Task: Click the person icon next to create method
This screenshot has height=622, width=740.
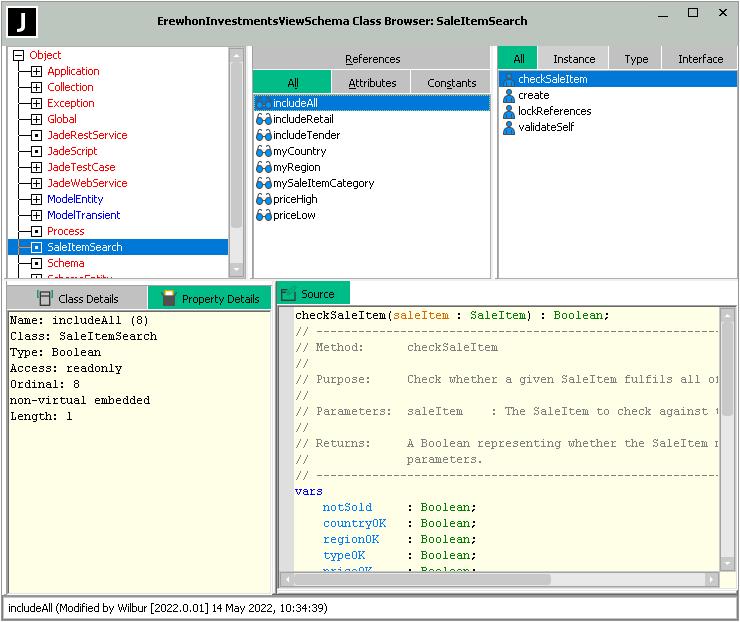Action: 509,95
